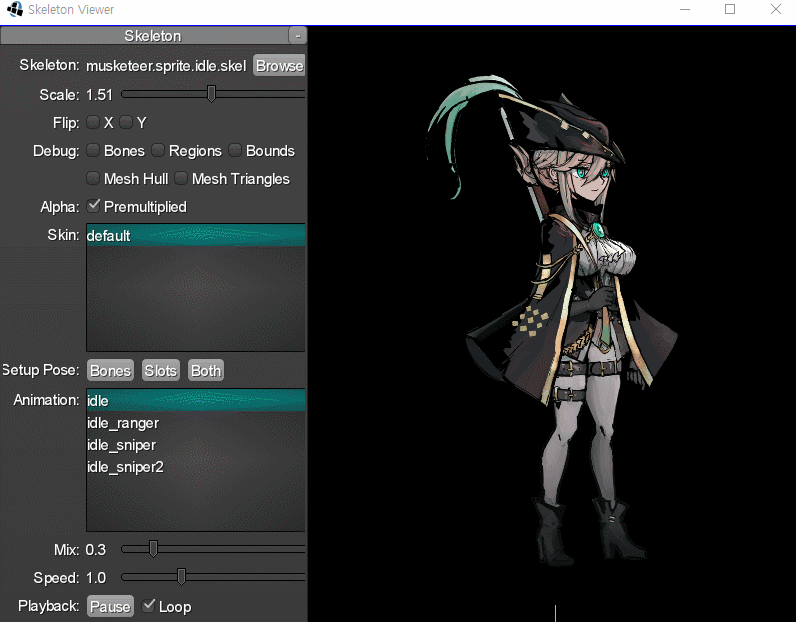796x622 pixels.
Task: Click the Mix slider handle
Action: [x=153, y=549]
